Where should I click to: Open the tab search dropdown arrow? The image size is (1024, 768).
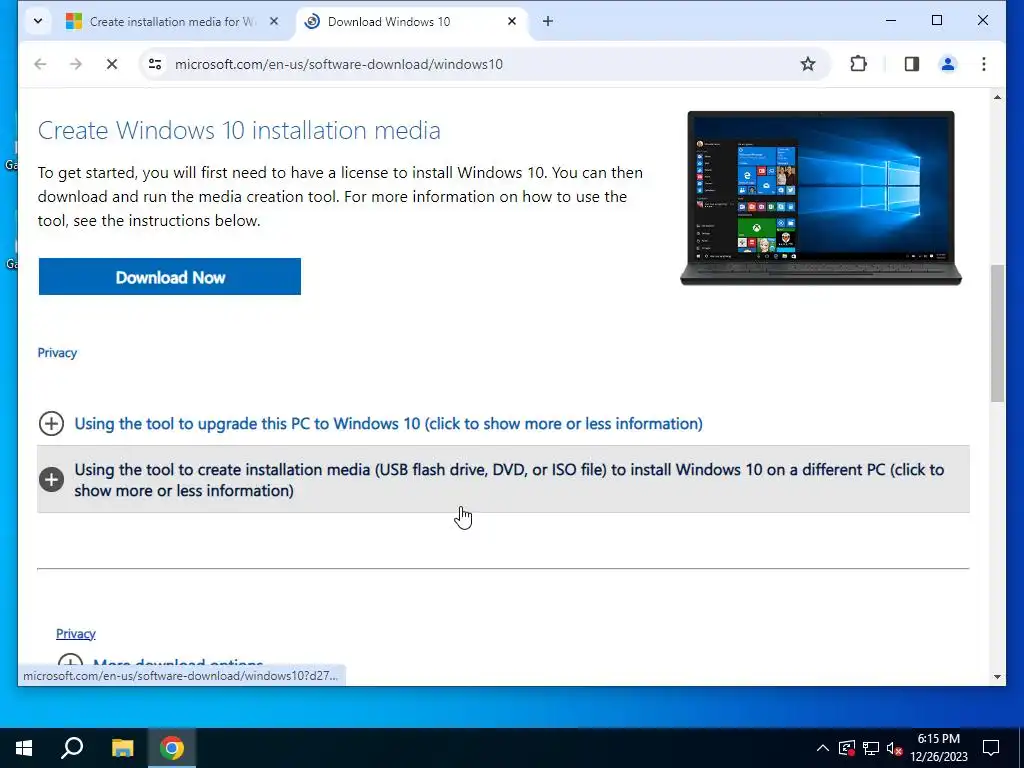tap(38, 22)
